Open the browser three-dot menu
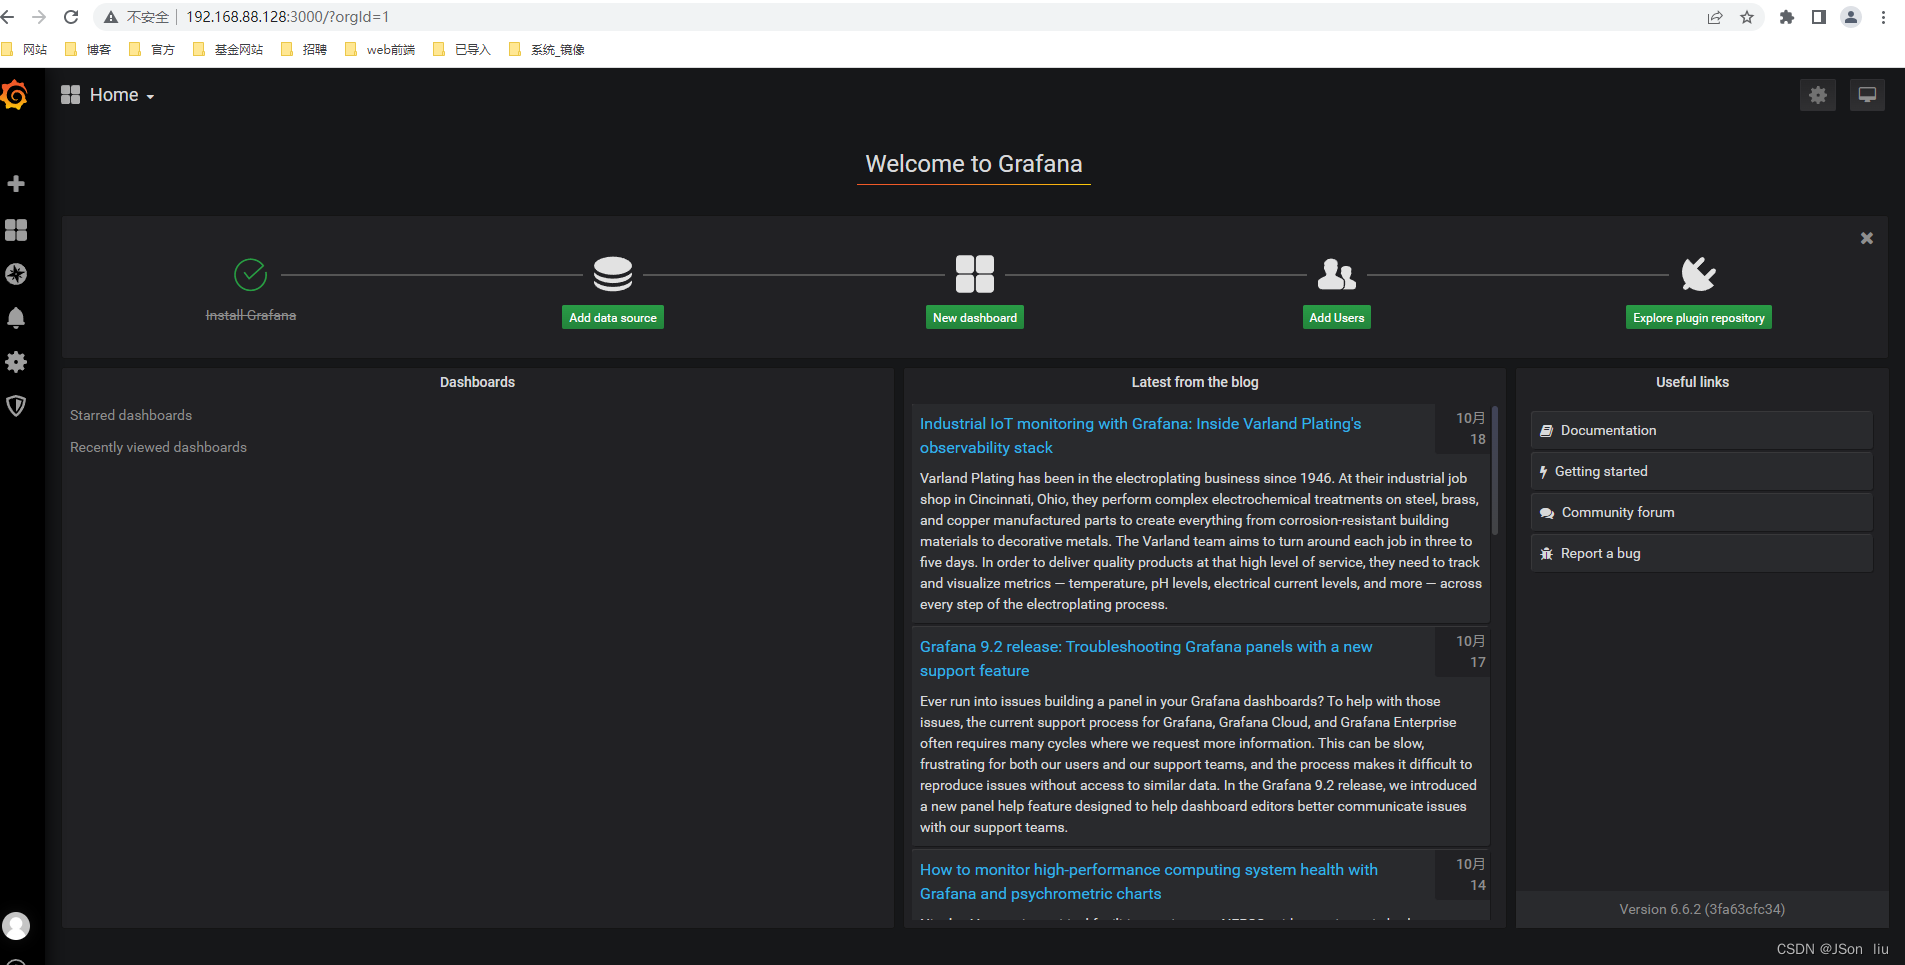The image size is (1905, 965). coord(1883,17)
